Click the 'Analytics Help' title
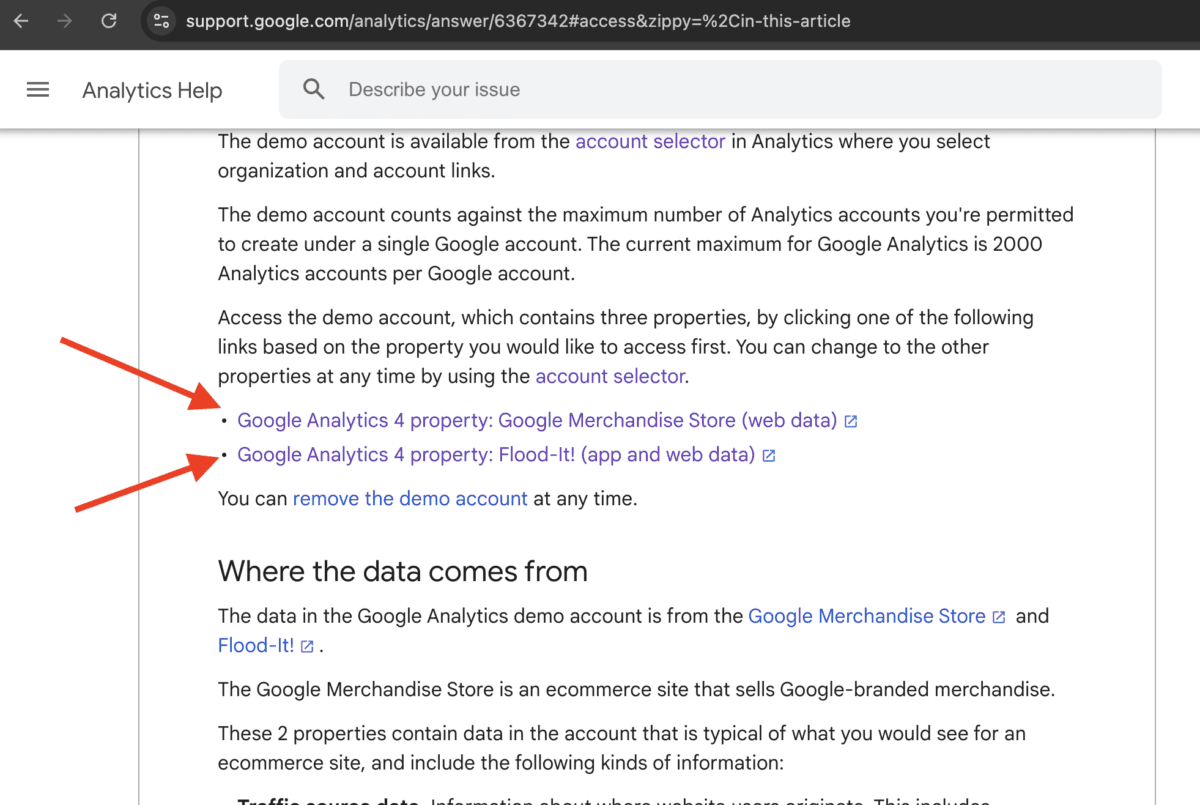The width and height of the screenshot is (1200, 805). pos(152,90)
